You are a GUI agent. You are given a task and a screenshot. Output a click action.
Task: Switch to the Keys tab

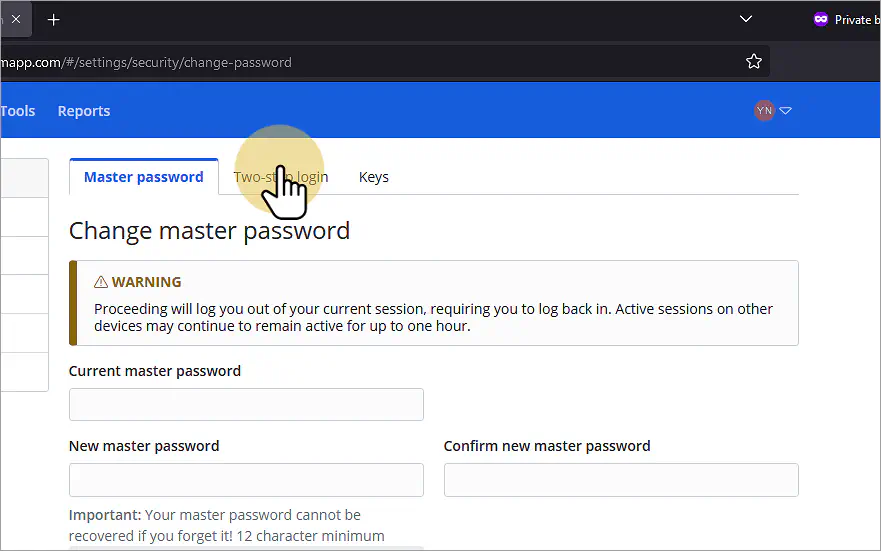pos(374,177)
